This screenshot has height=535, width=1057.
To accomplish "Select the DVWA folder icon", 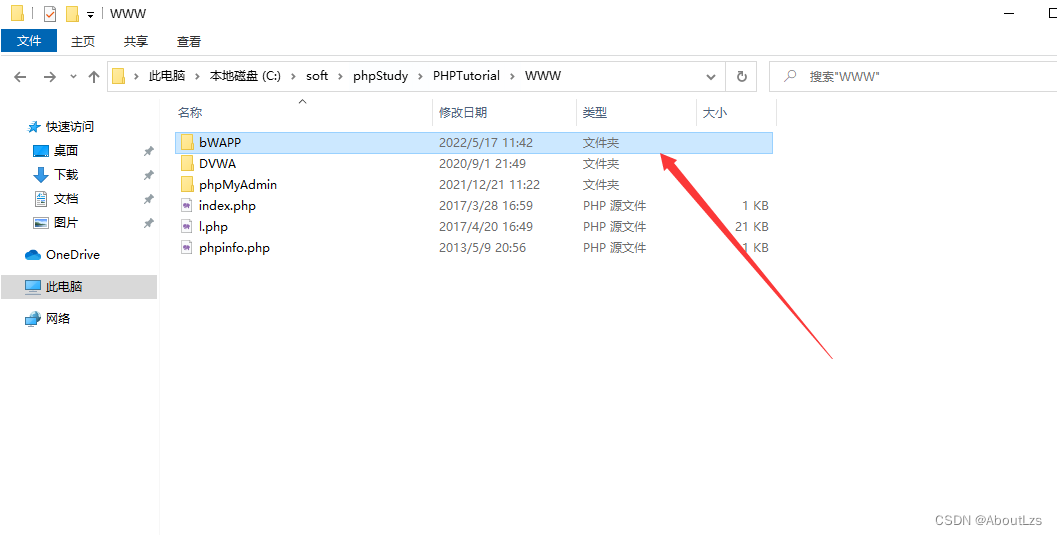I will tap(187, 163).
